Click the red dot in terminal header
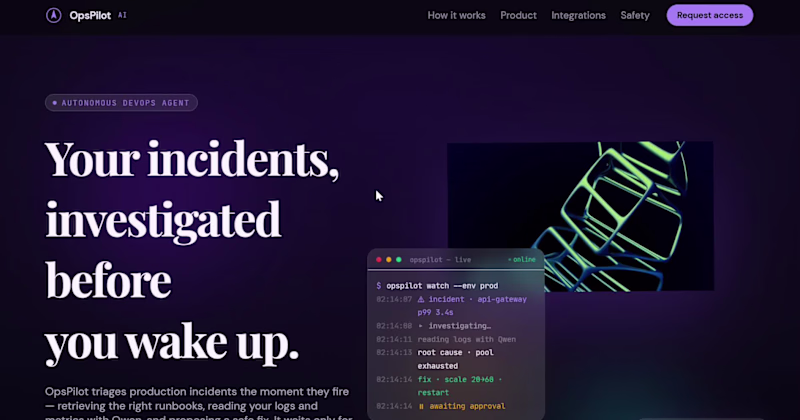This screenshot has width=800, height=420. (x=379, y=260)
